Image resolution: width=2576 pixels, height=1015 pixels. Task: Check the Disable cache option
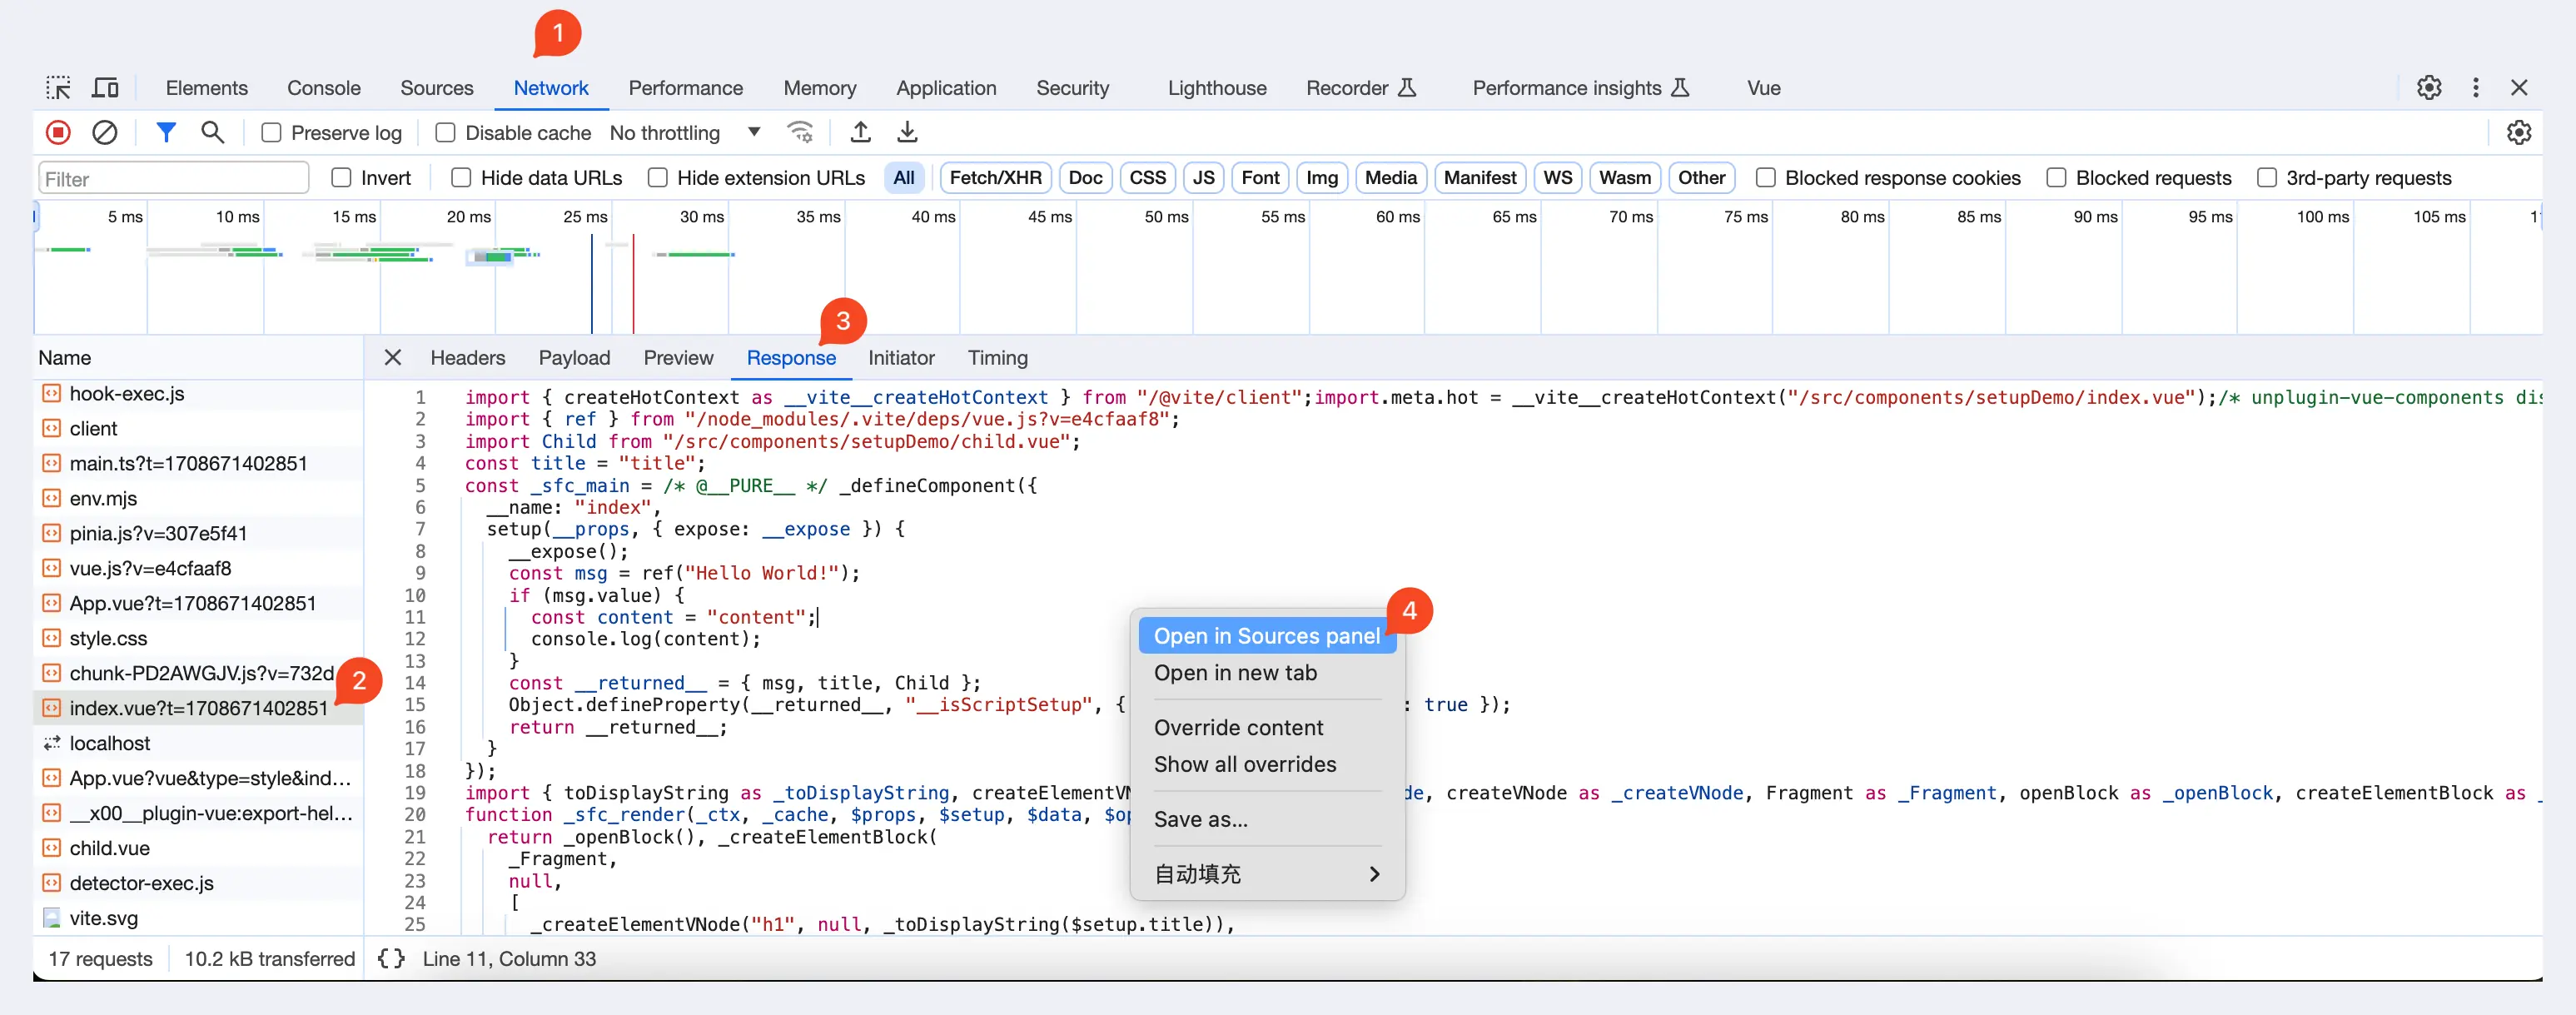pyautogui.click(x=446, y=133)
